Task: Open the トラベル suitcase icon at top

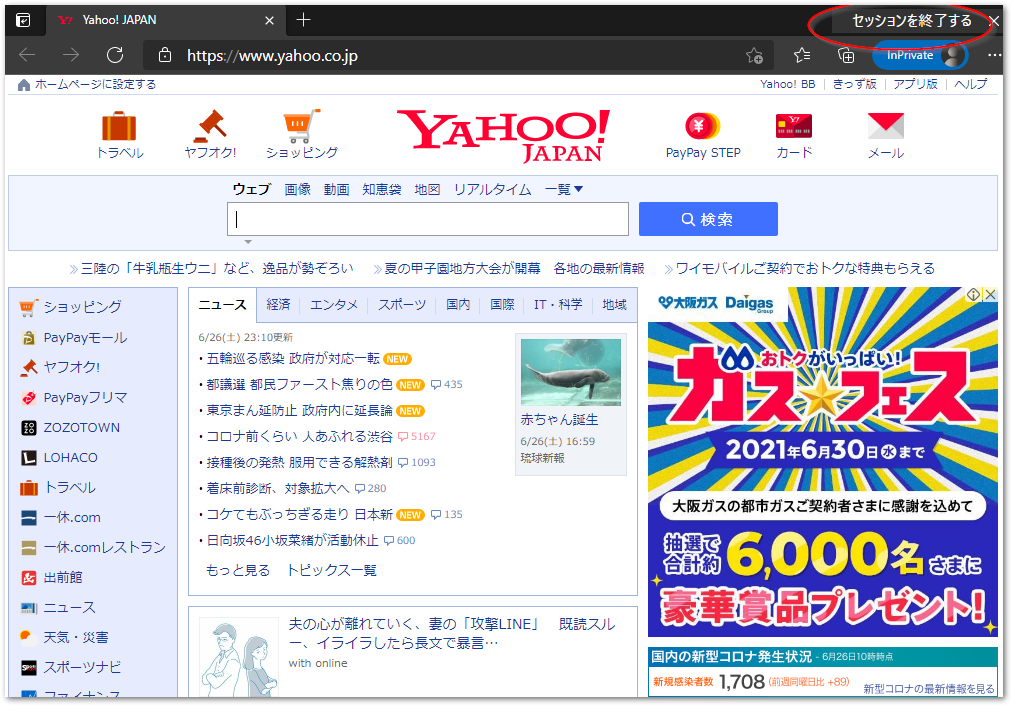Action: coord(119,126)
